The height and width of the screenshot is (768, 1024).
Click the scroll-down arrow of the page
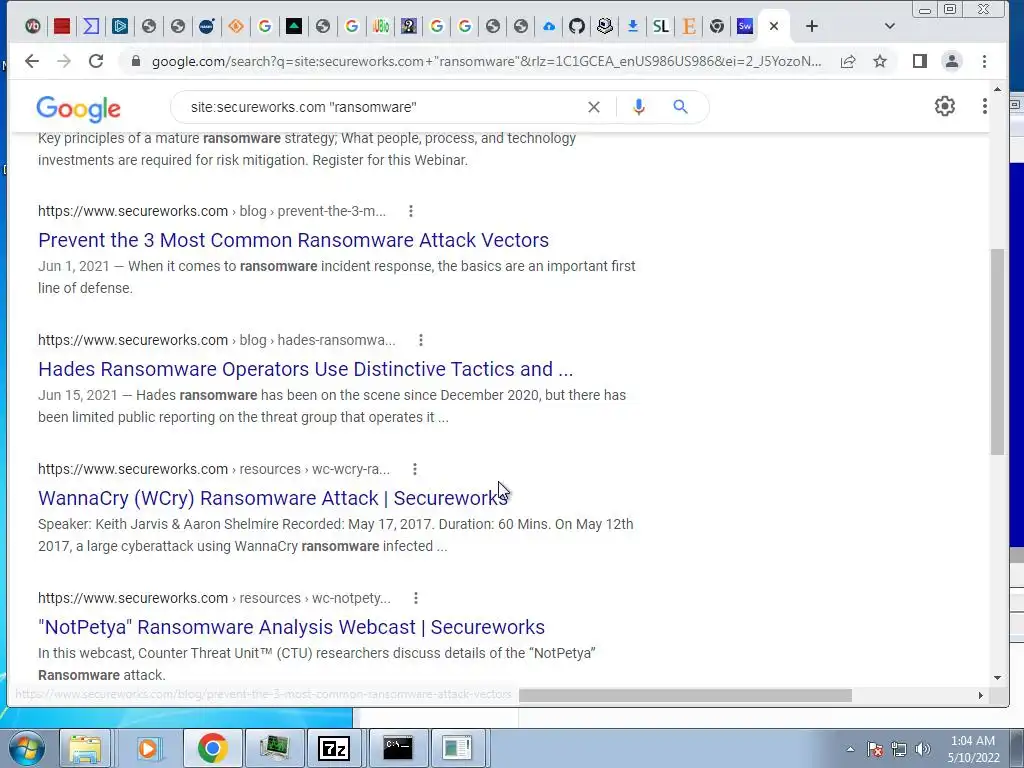[997, 678]
